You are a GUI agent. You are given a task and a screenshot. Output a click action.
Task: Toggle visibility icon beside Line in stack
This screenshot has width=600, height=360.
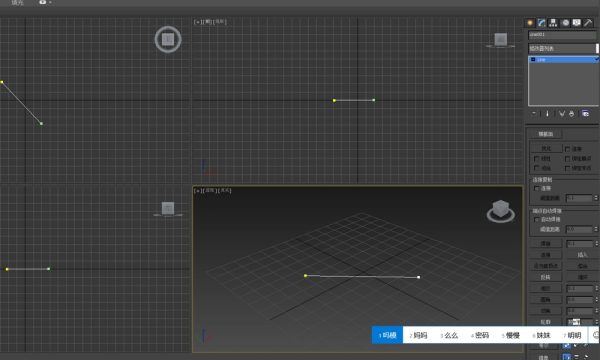(533, 60)
